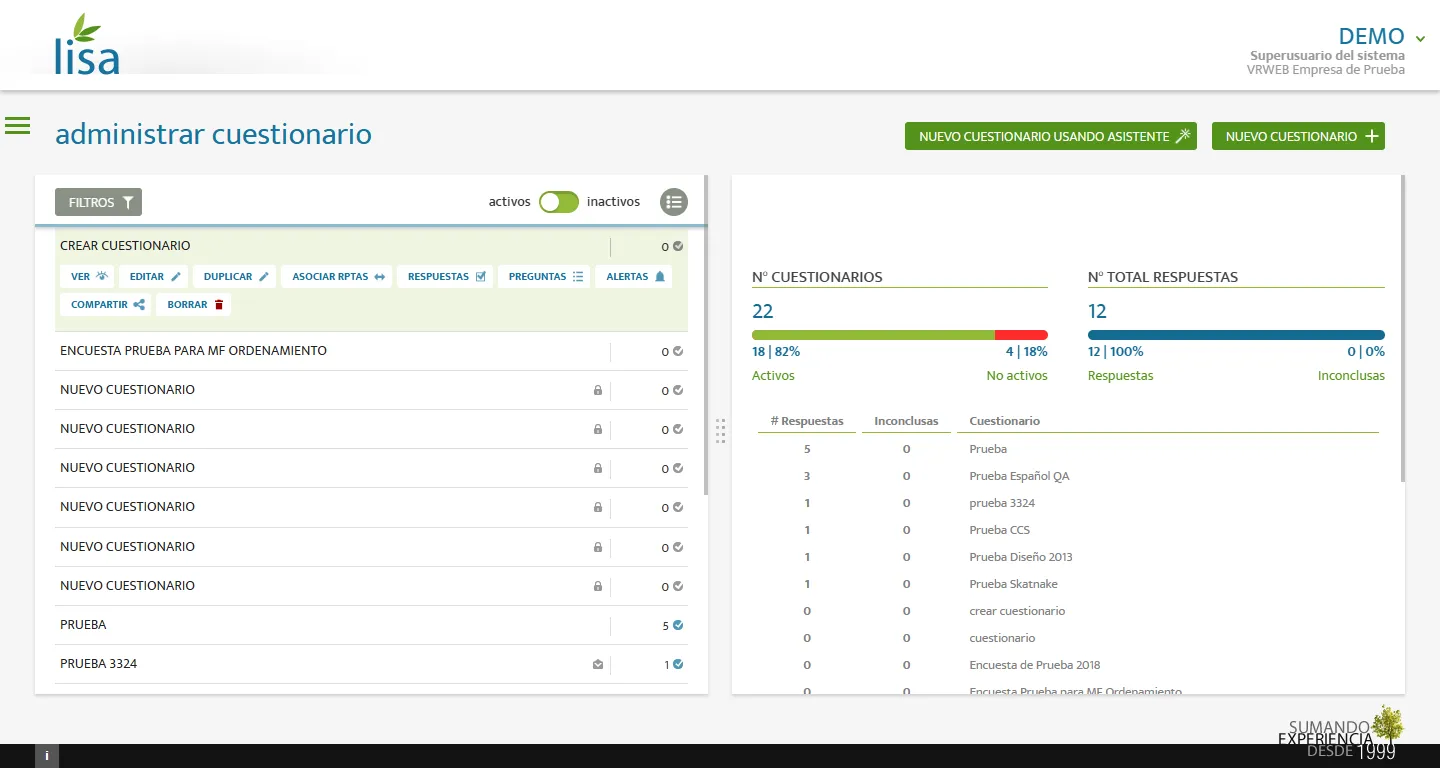Click check status icon on PRUEBA row

pyautogui.click(x=678, y=625)
